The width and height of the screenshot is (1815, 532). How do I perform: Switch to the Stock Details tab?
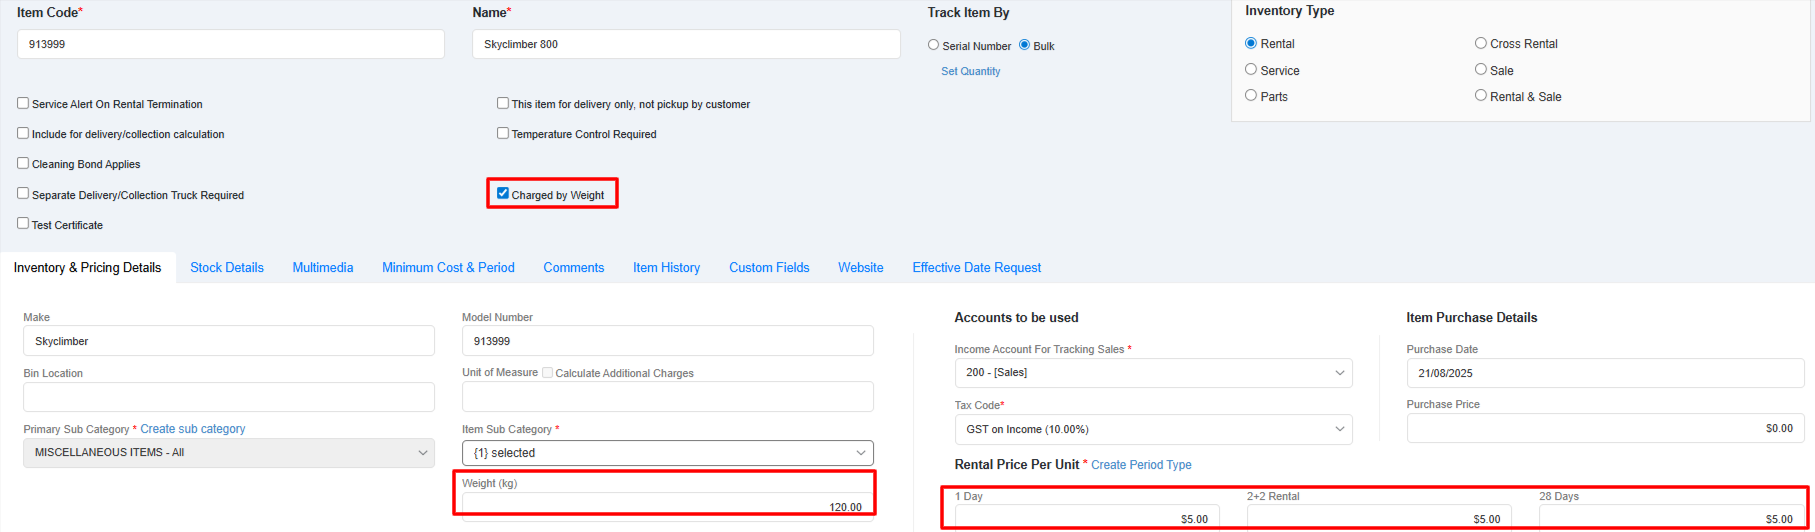227,268
